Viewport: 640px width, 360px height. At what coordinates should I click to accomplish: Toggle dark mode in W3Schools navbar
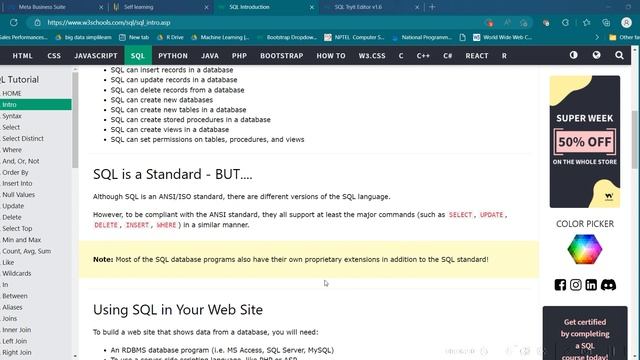coord(573,55)
